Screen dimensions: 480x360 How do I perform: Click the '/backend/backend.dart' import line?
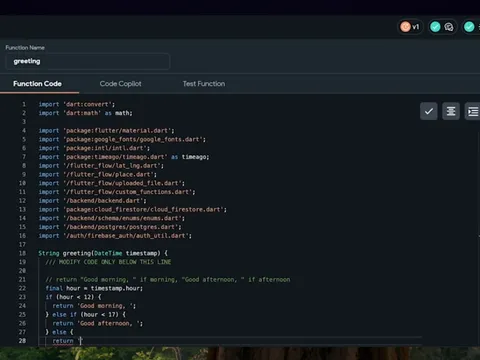click(x=92, y=201)
